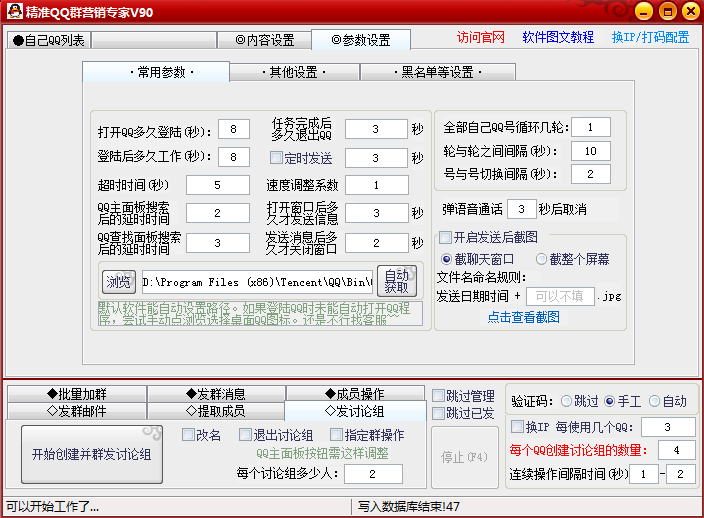Viewport: 704px width, 518px height.
Task: Open the 软件图文教程 link
Action: 558,37
